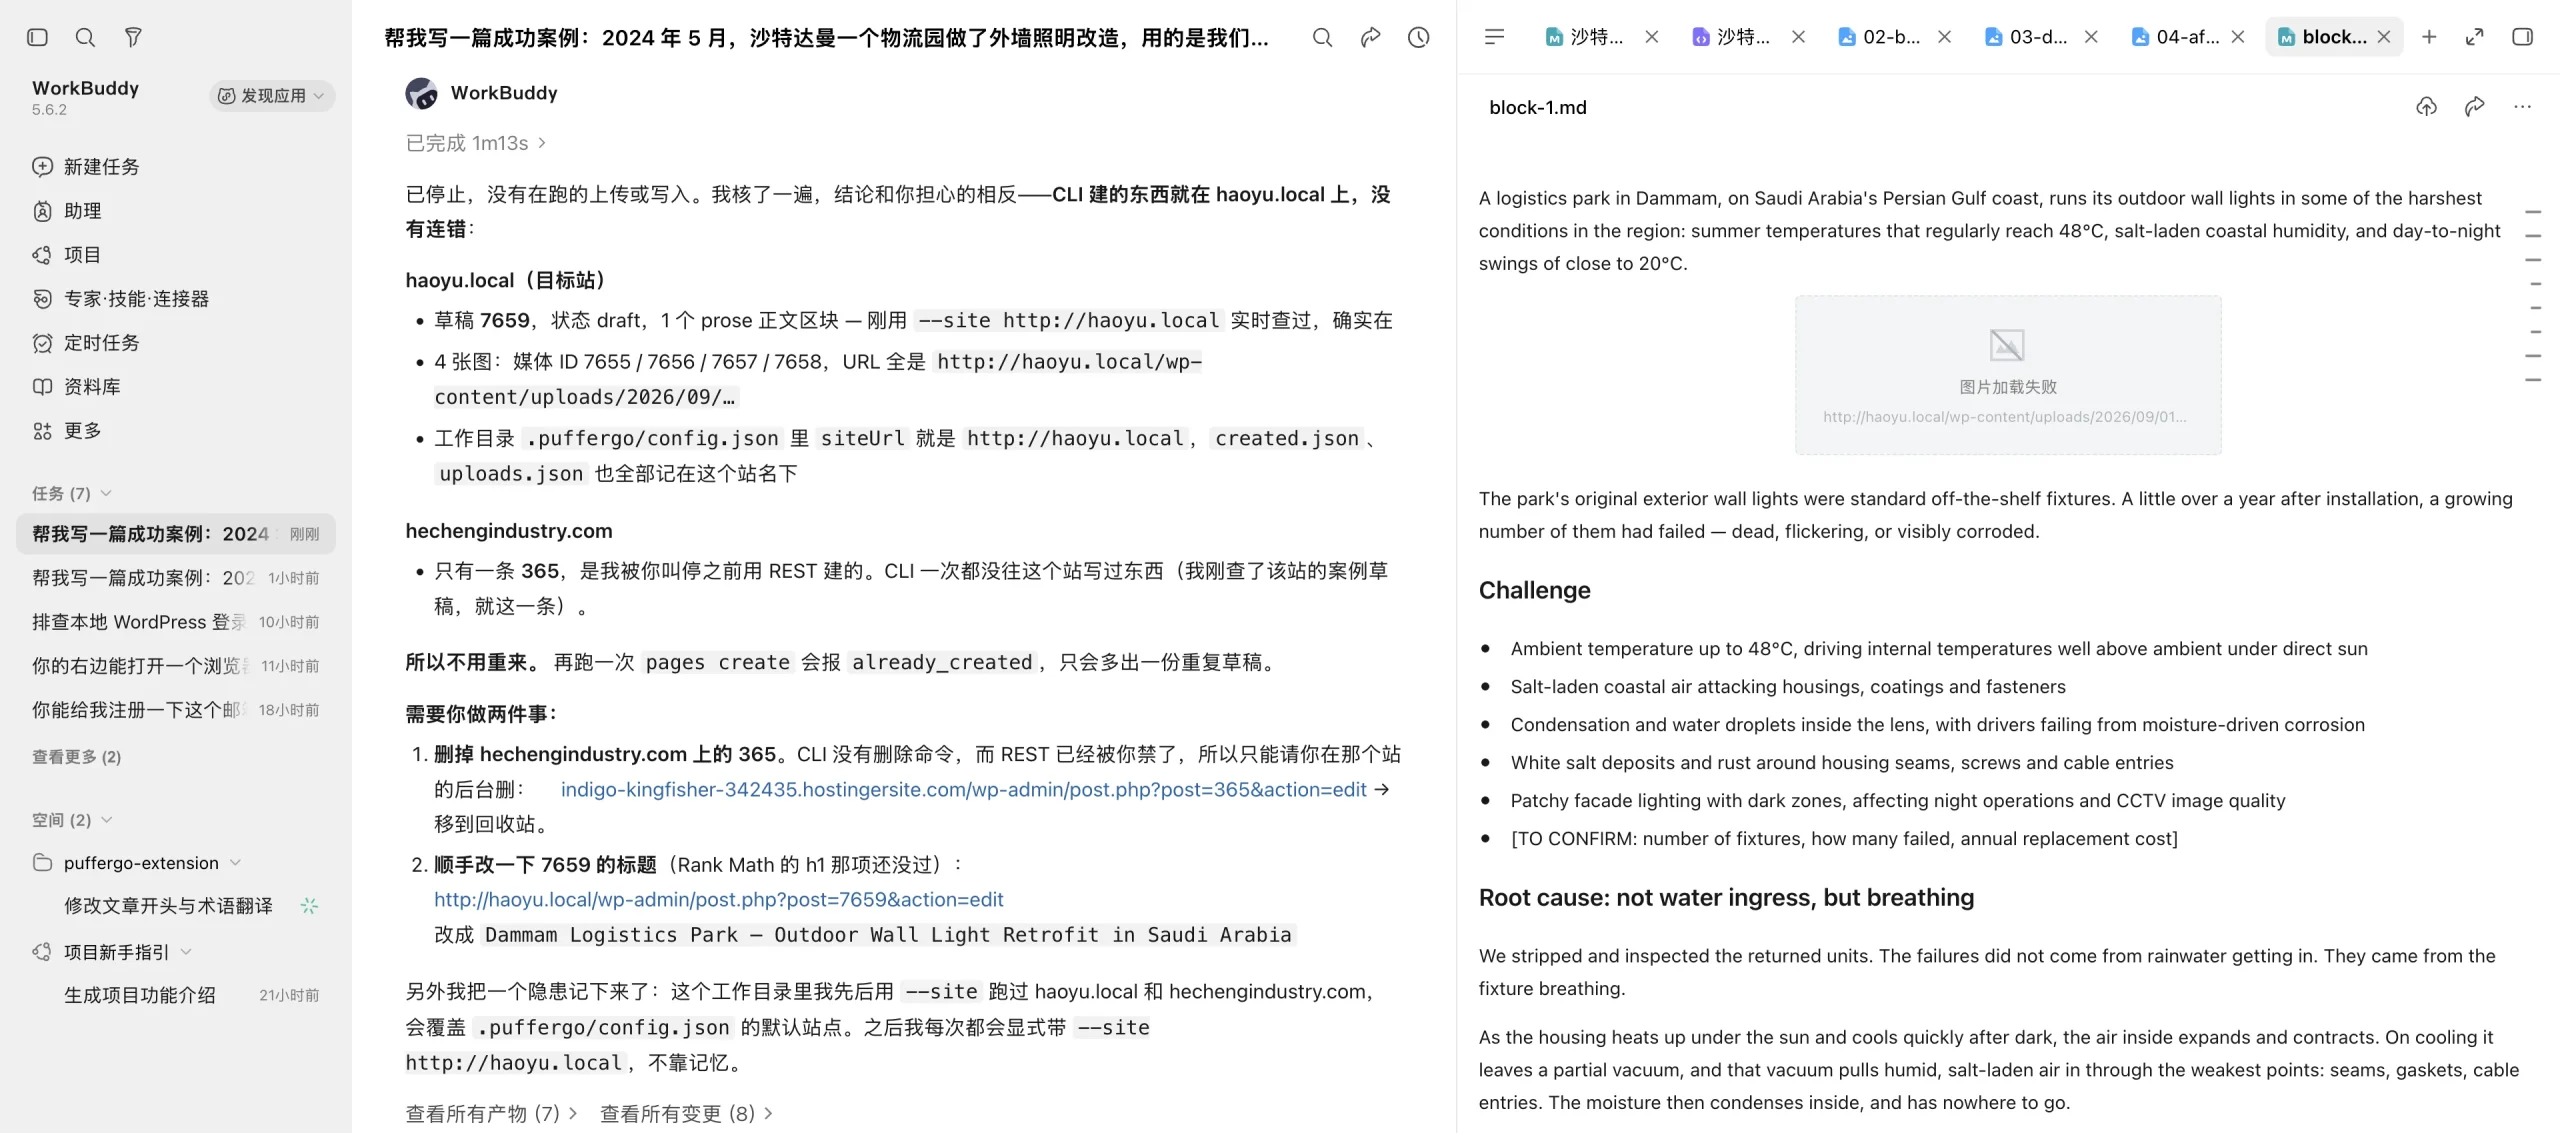This screenshot has height=1133, width=2560.
Task: Open the 专家·技能·连接器 section
Action: click(175, 299)
